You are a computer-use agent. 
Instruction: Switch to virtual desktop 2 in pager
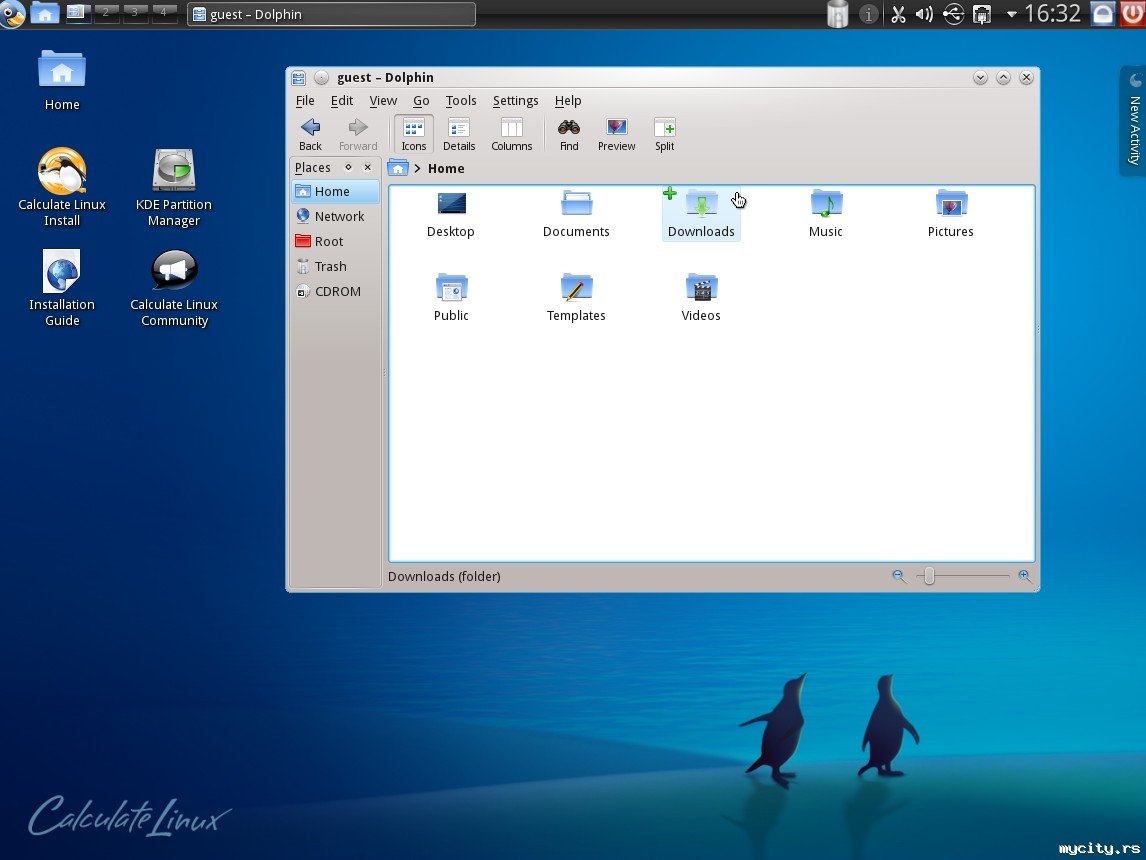coord(106,12)
